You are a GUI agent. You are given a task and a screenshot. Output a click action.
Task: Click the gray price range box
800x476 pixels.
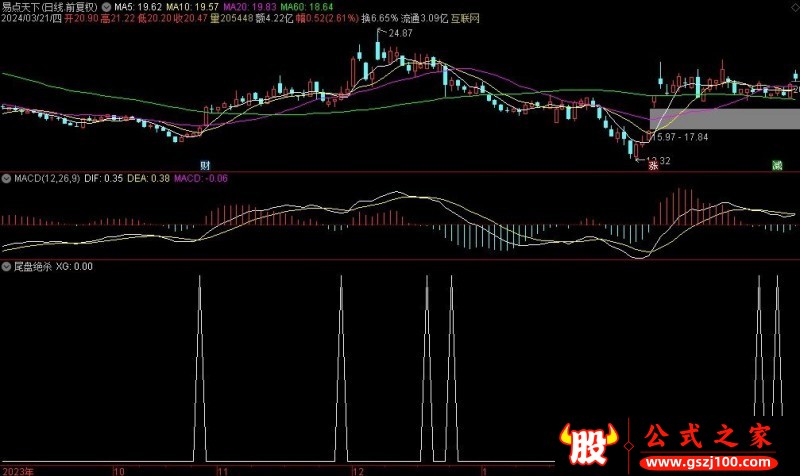coord(724,119)
